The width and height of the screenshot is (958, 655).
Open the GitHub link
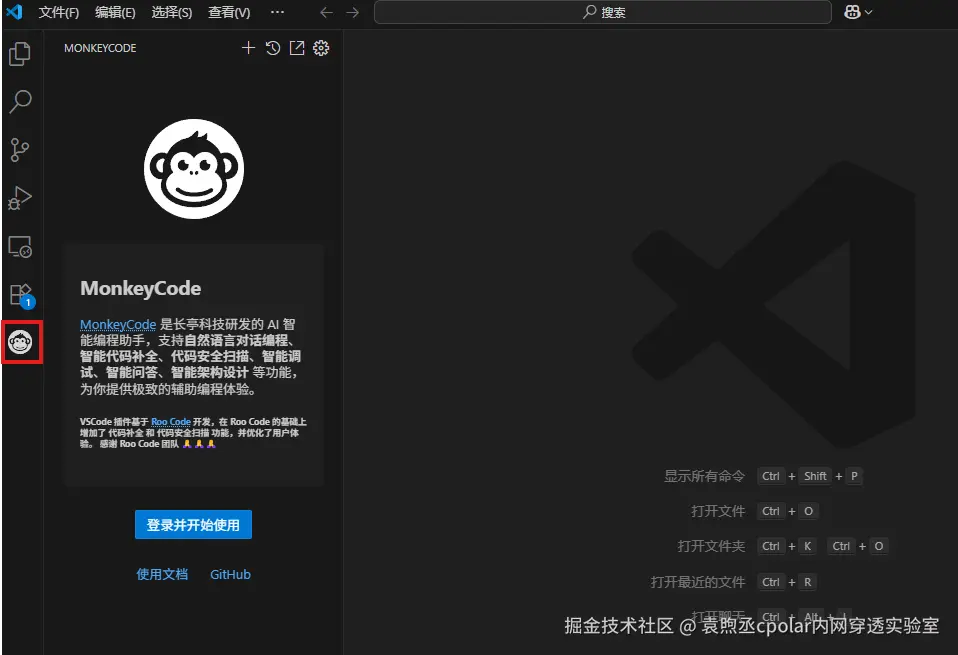click(230, 574)
